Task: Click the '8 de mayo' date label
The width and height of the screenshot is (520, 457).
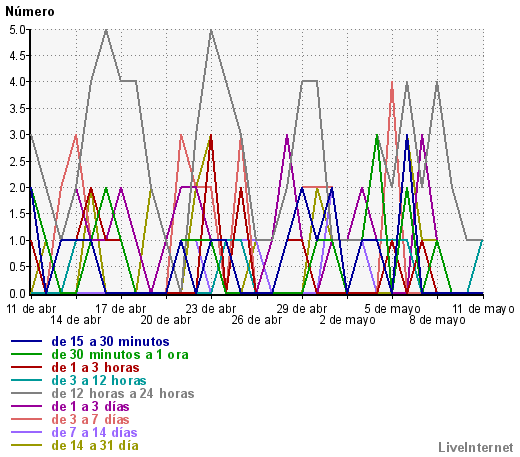Action: coord(437,320)
